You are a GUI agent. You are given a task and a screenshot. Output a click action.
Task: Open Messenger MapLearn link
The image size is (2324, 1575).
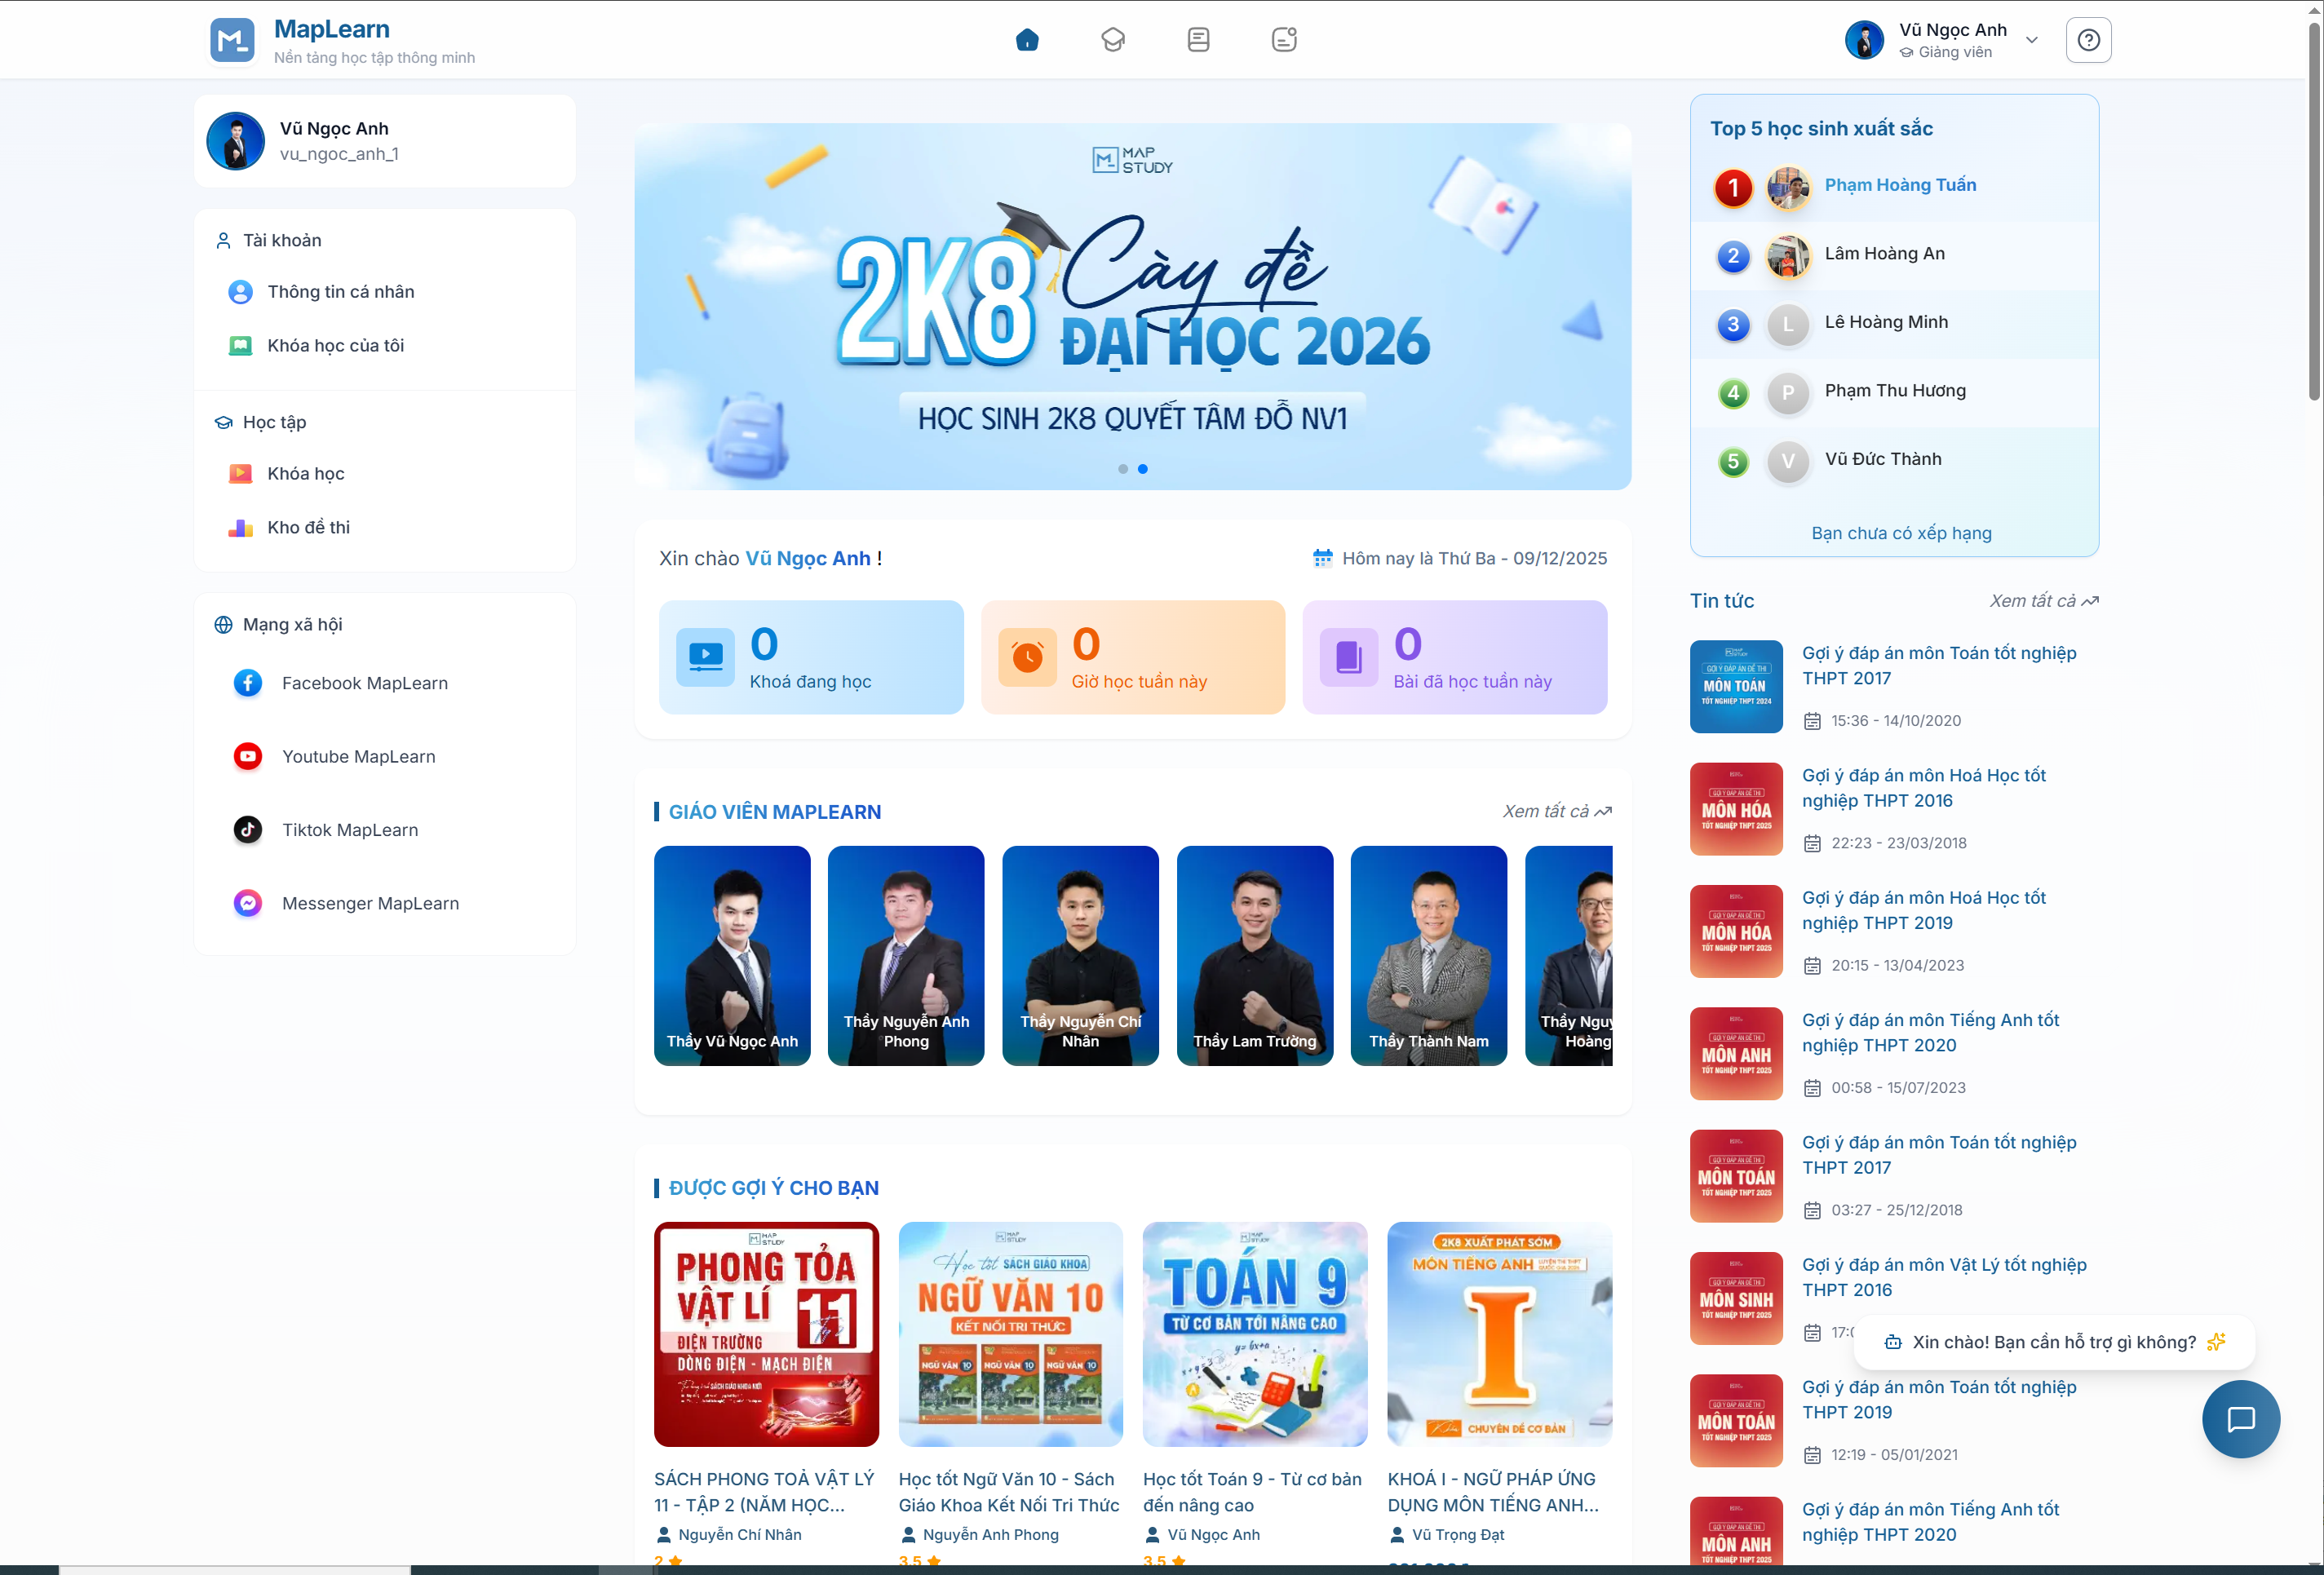370,904
